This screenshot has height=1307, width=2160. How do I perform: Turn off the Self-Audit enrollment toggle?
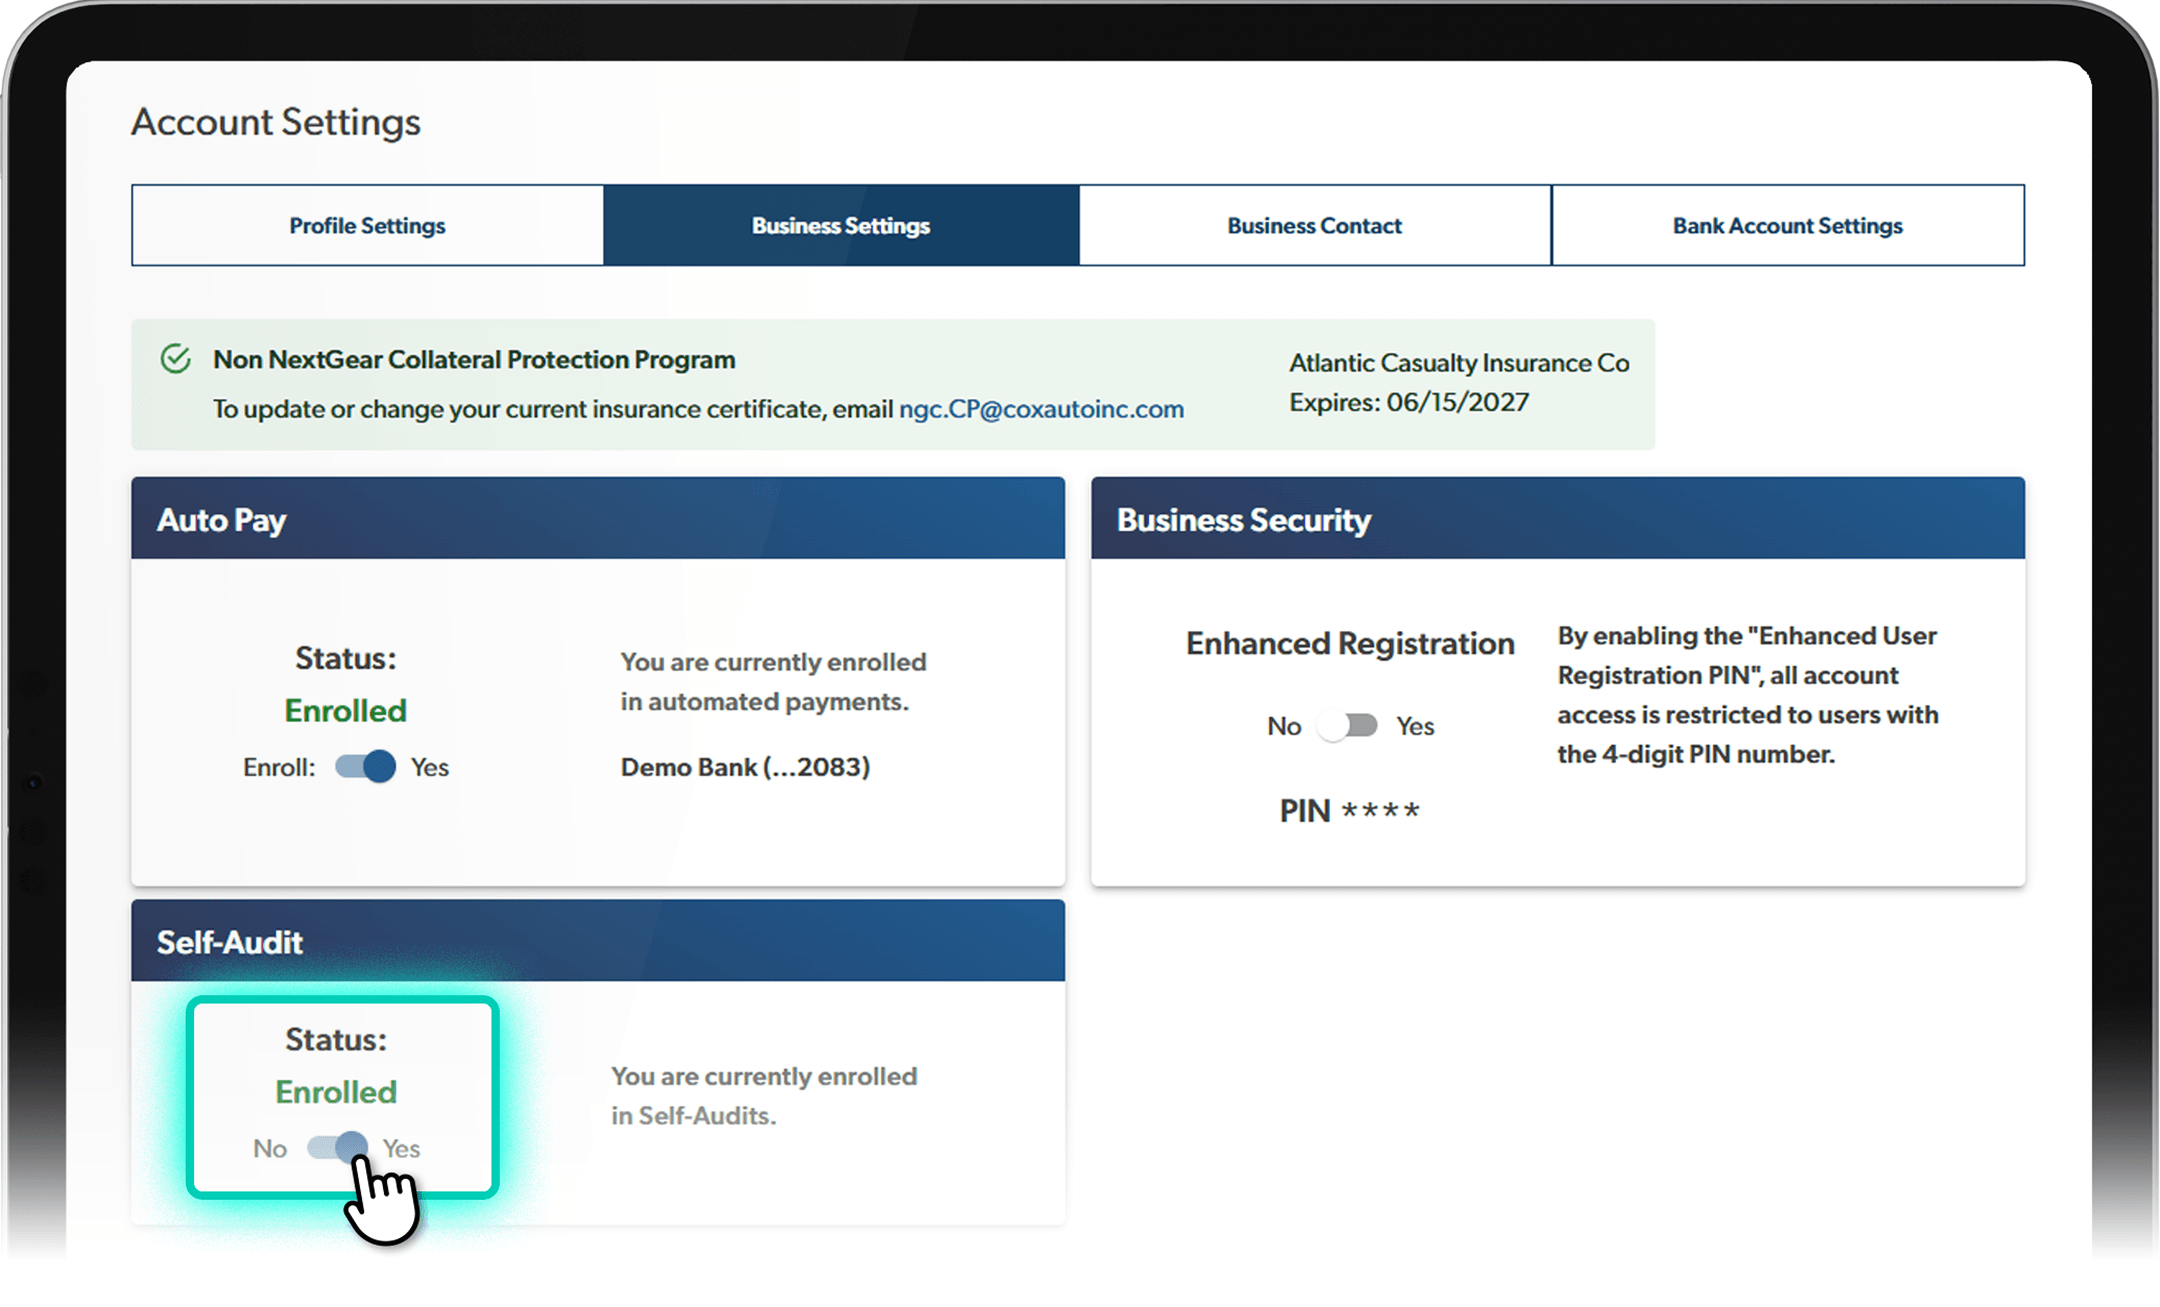click(337, 1147)
